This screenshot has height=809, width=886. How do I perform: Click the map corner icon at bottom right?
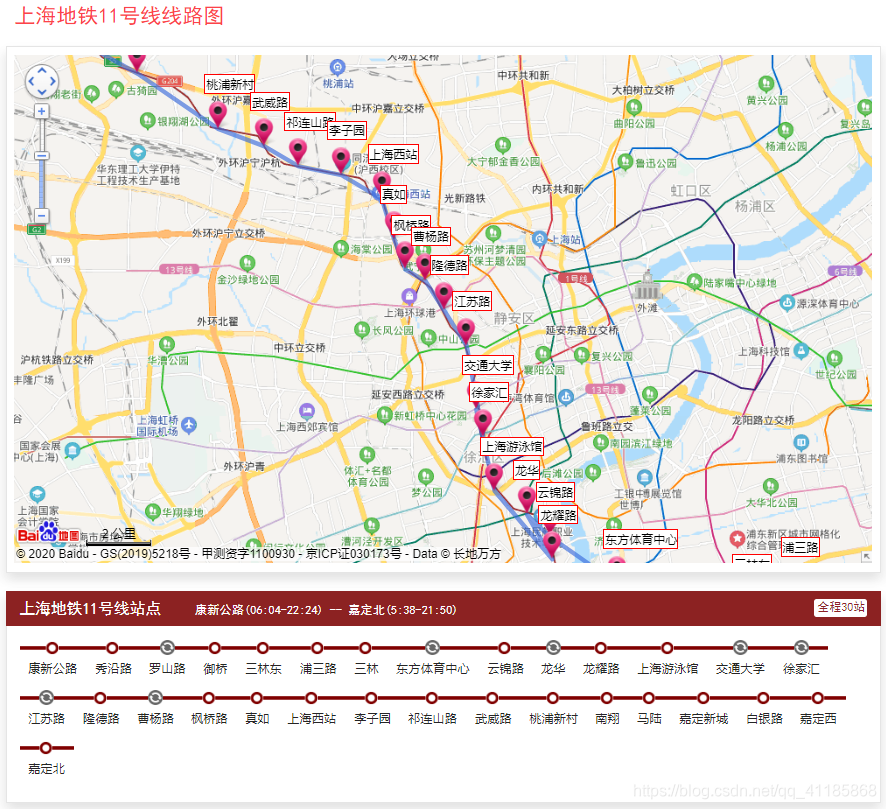[x=866, y=557]
